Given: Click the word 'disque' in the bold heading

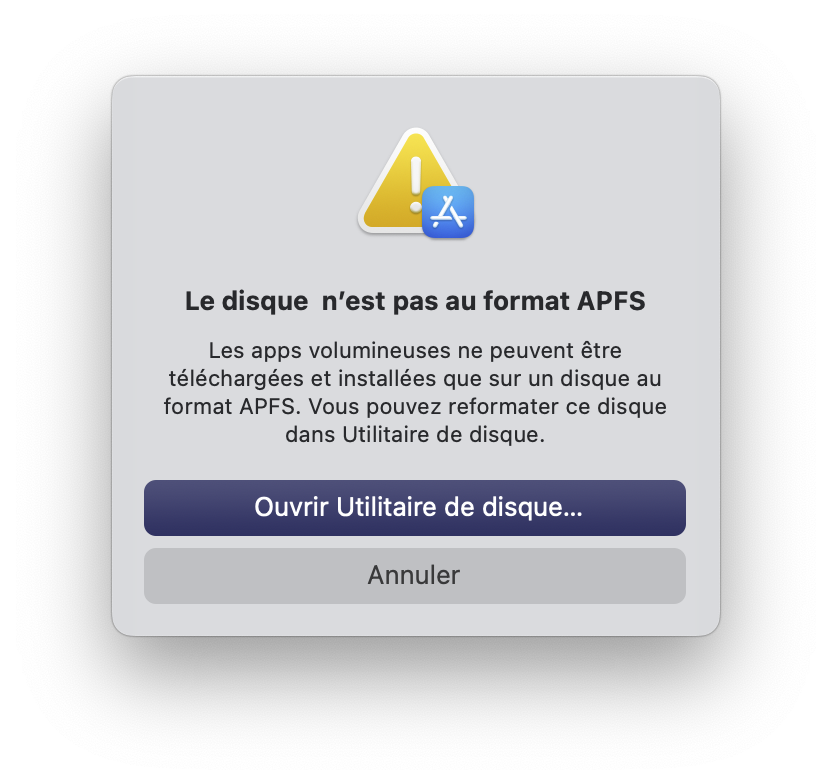Looking at the screenshot, I should pos(265,302).
